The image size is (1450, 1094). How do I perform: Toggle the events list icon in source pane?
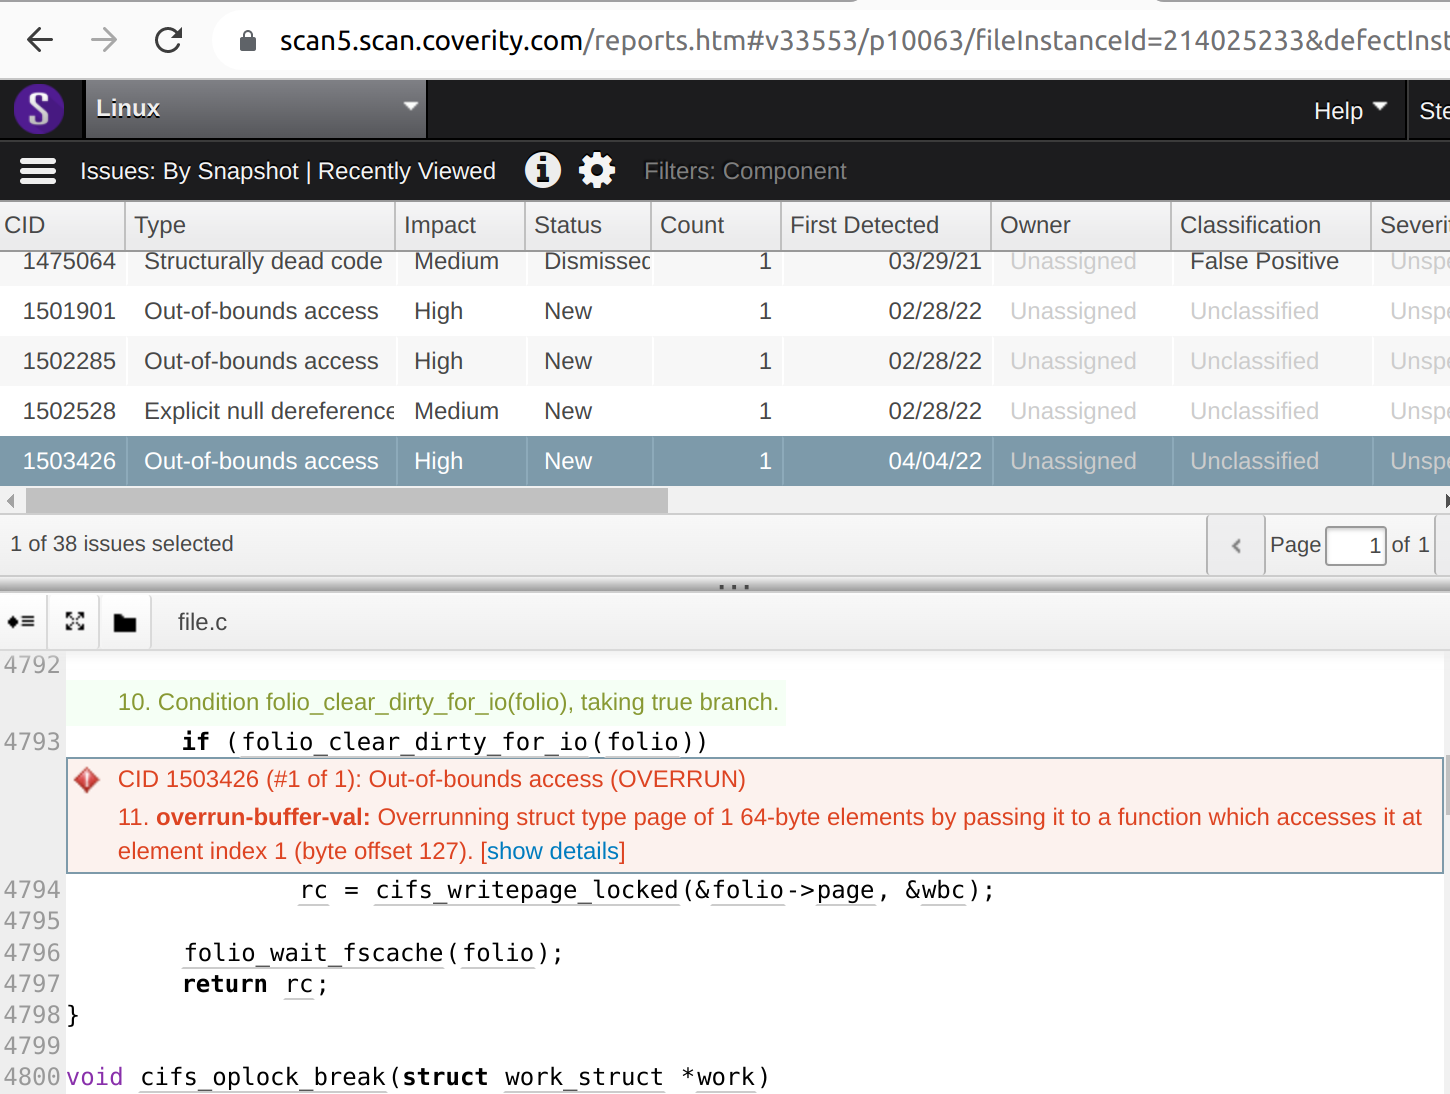pos(21,622)
